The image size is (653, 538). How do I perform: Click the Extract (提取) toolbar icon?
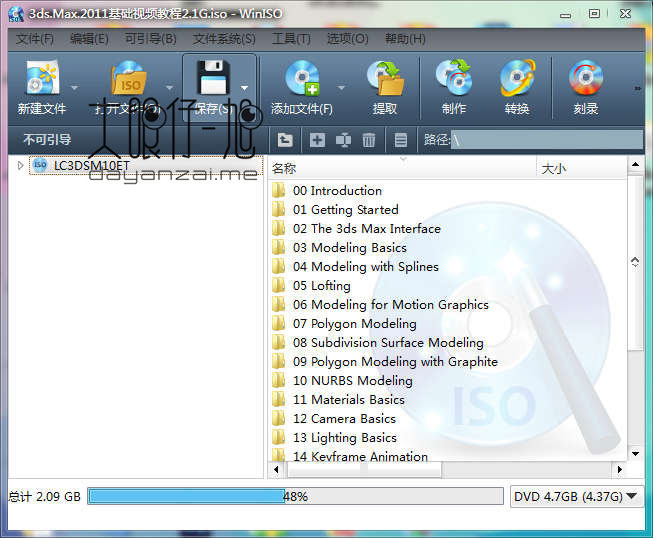pyautogui.click(x=385, y=77)
